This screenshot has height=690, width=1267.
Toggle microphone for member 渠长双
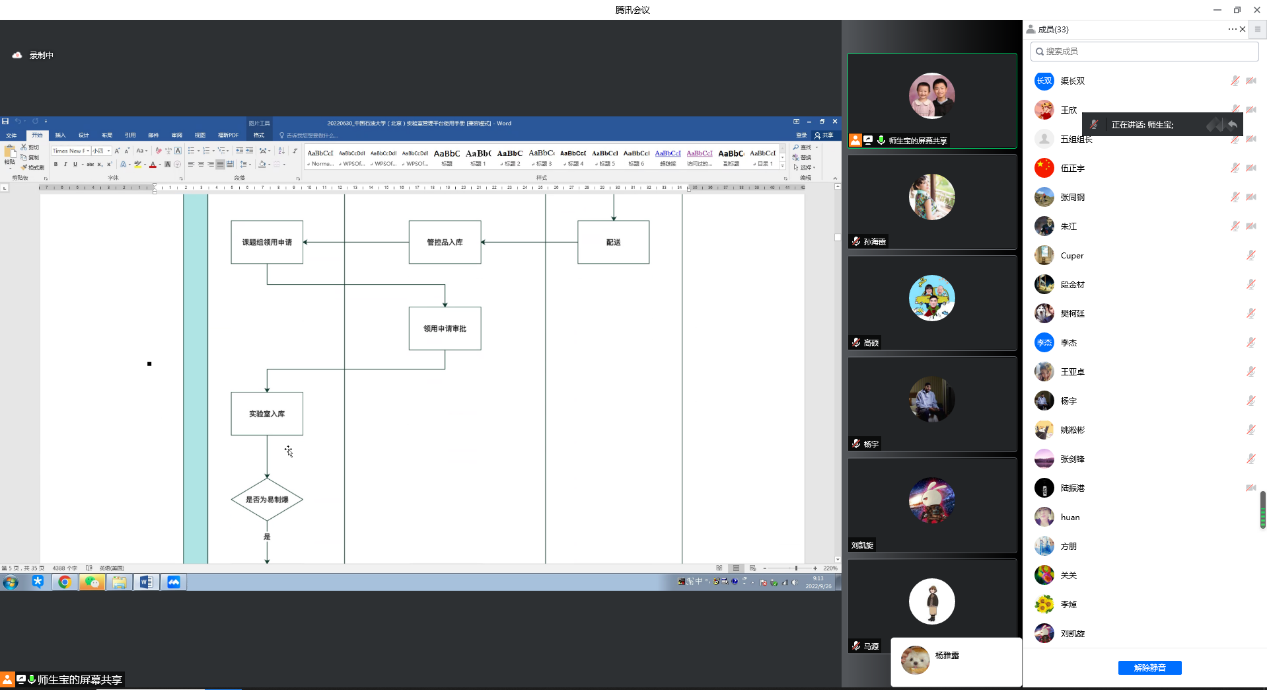1236,81
